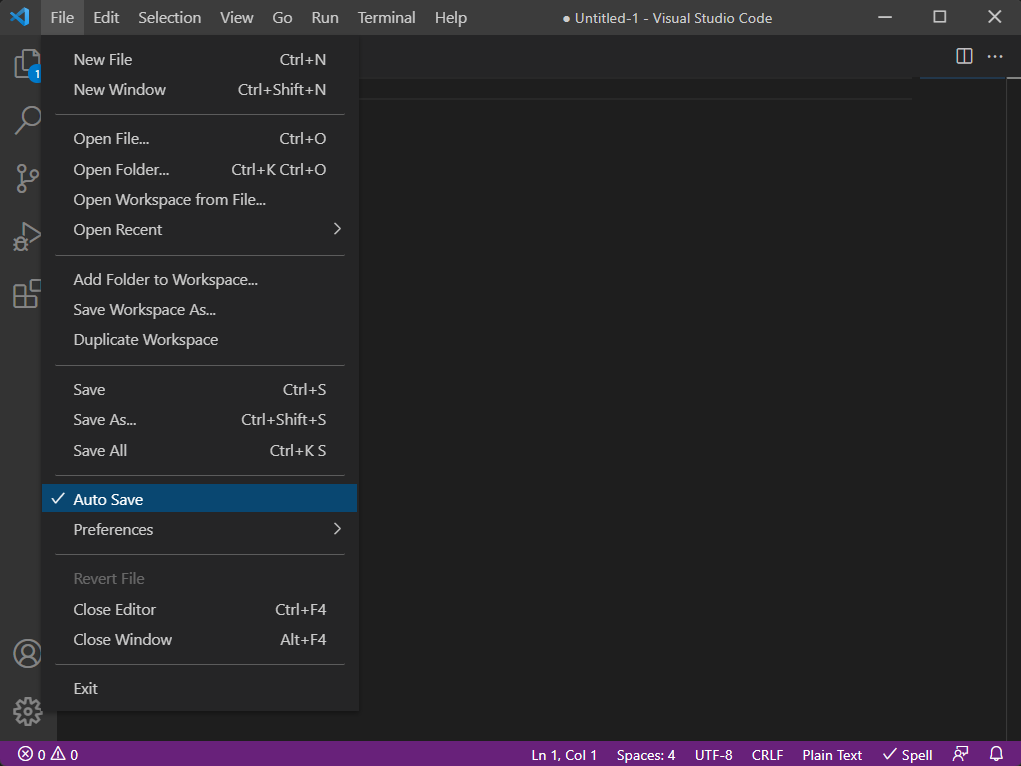Toggle Spell checker in status bar
1021x766 pixels.
[x=908, y=754]
